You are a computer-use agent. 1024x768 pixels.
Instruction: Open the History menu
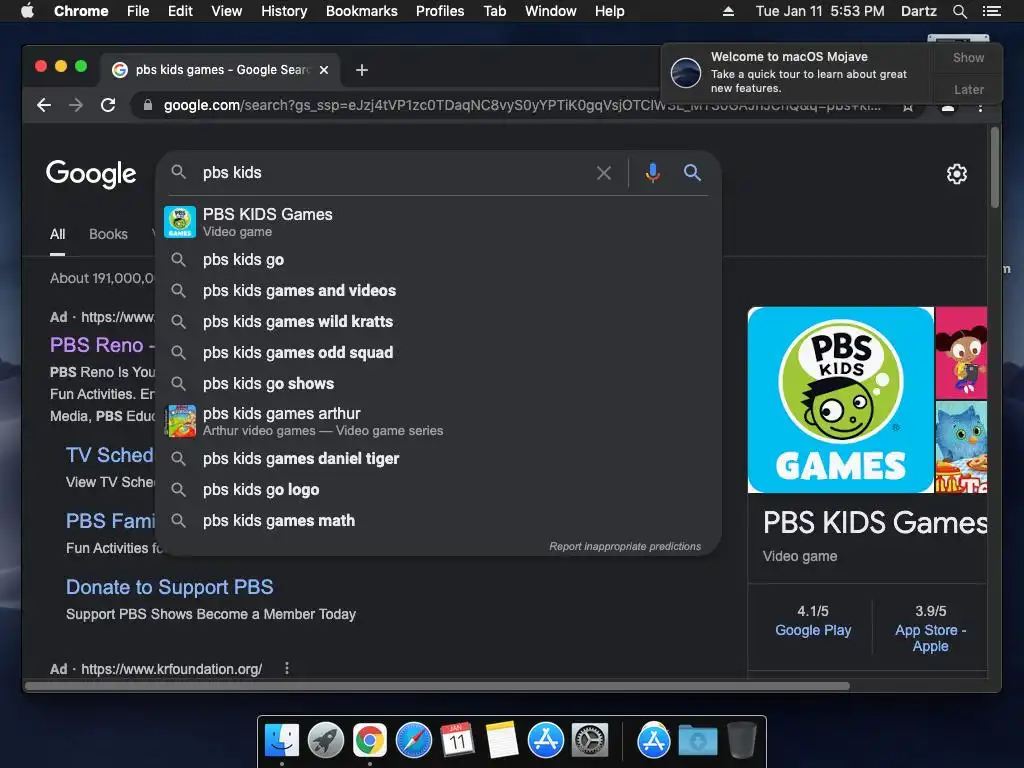(x=284, y=11)
